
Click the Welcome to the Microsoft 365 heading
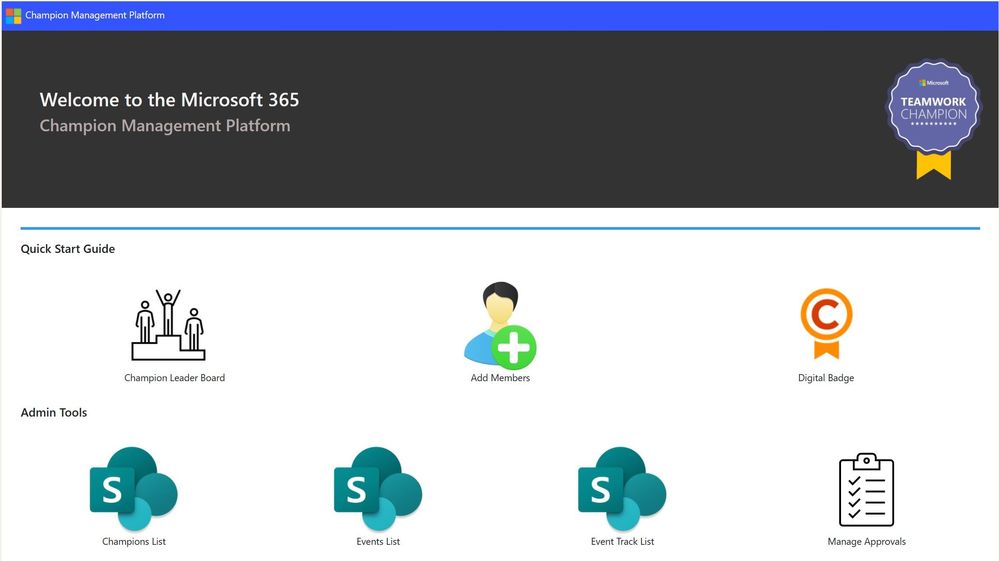(x=169, y=100)
